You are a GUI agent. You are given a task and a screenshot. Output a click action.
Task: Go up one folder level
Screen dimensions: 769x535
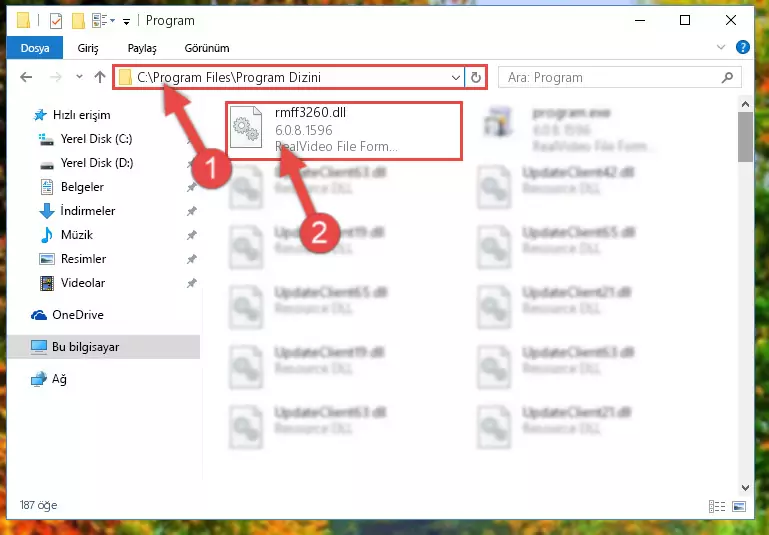[x=100, y=77]
